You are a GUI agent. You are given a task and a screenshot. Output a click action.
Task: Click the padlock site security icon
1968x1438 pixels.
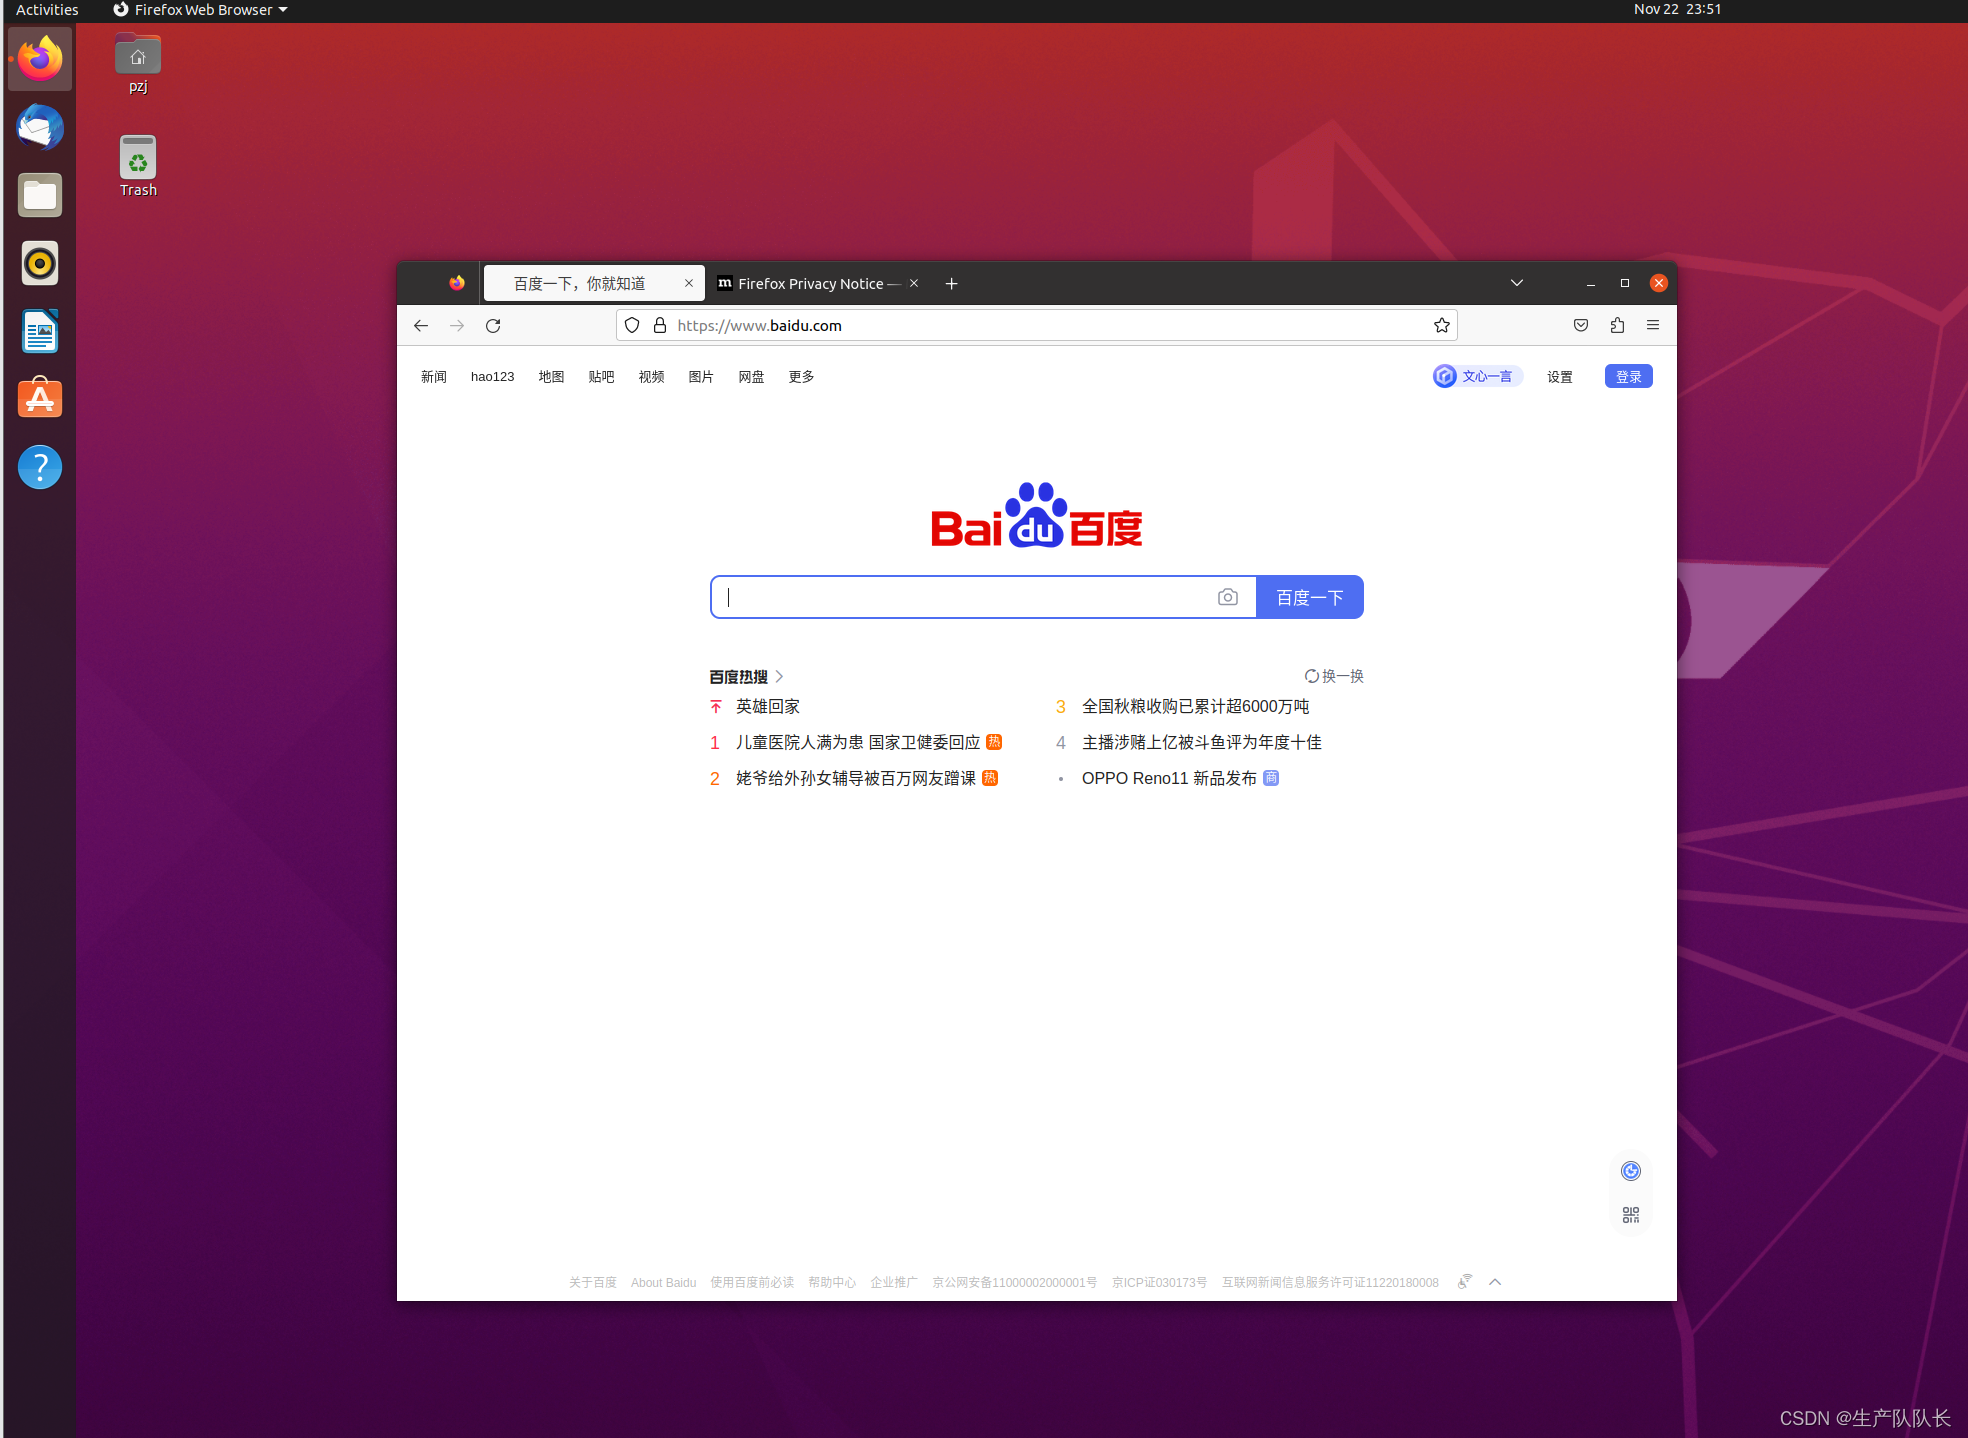coord(660,326)
